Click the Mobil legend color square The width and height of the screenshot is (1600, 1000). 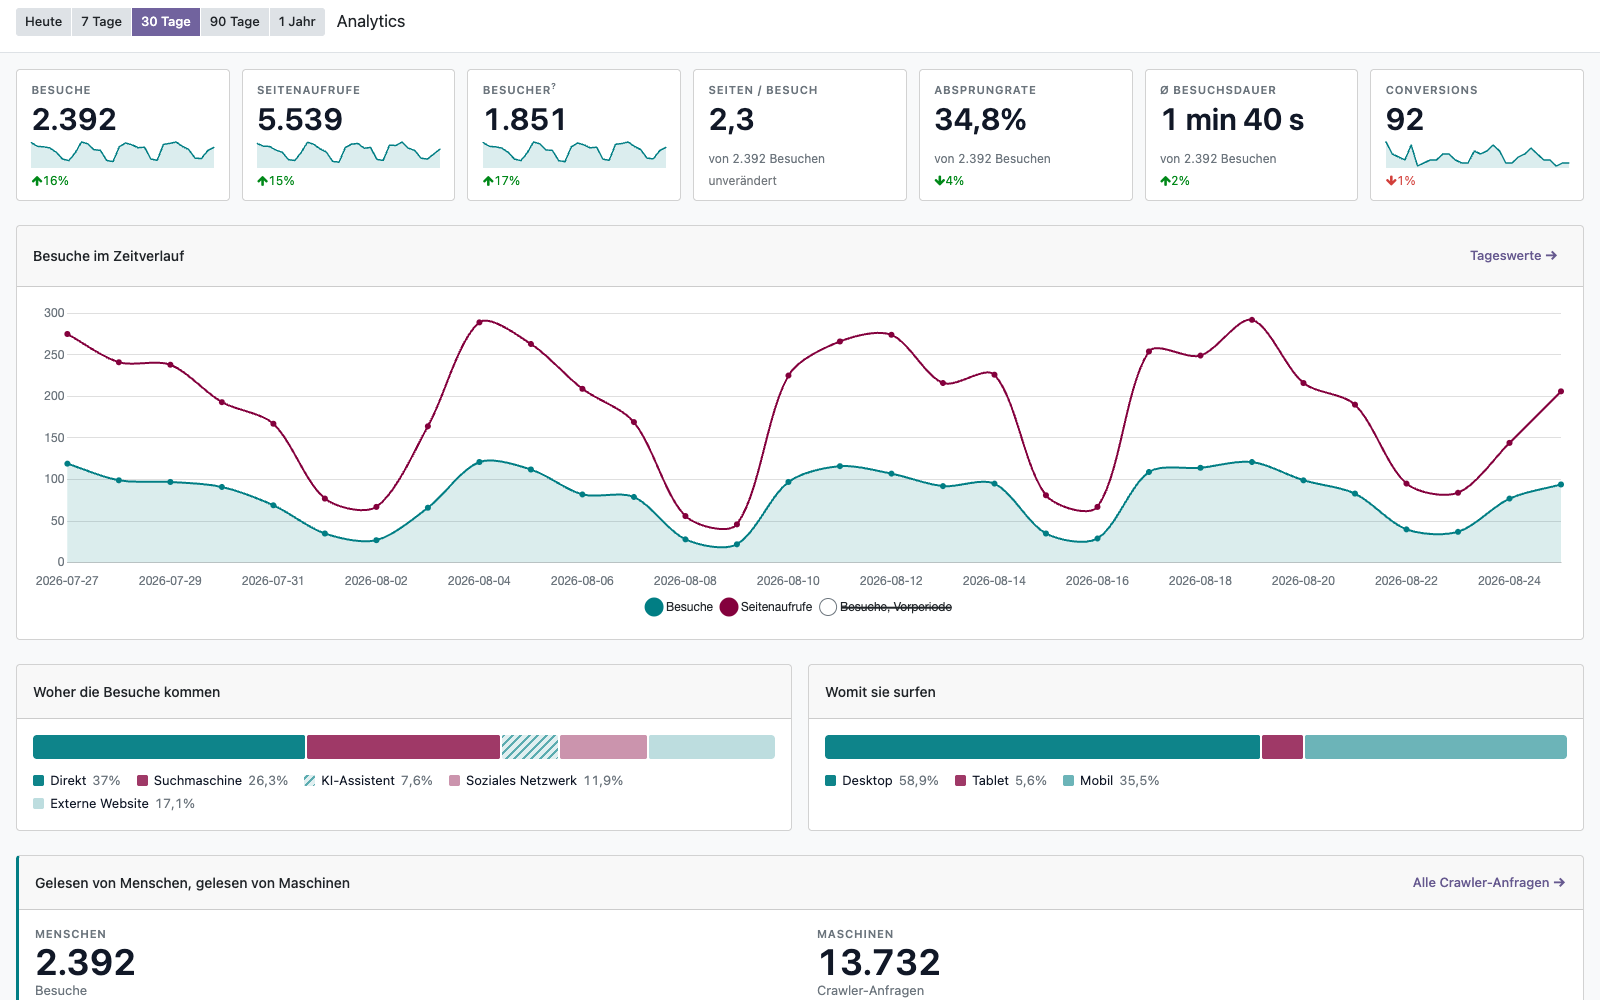coord(1069,781)
